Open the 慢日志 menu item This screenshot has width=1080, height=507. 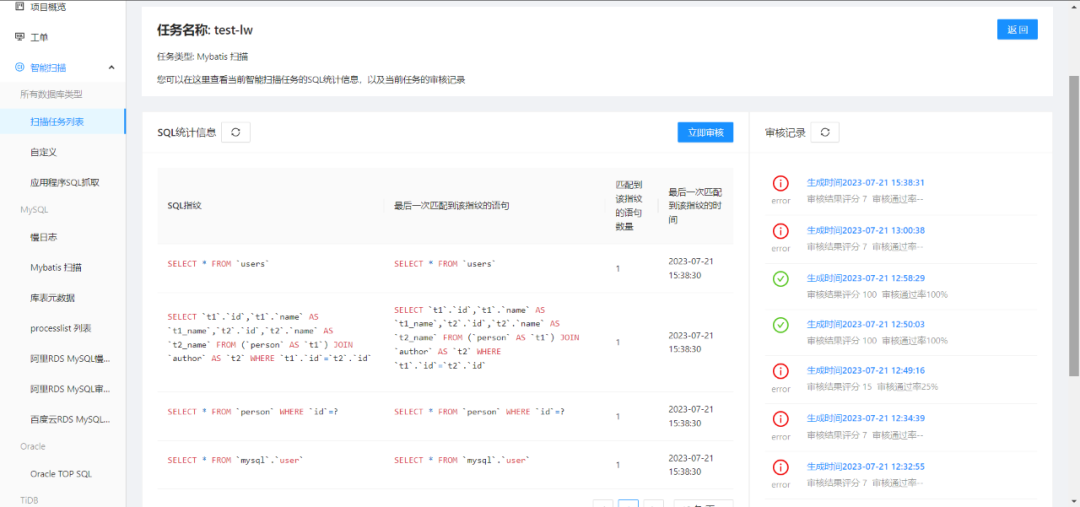[43, 237]
